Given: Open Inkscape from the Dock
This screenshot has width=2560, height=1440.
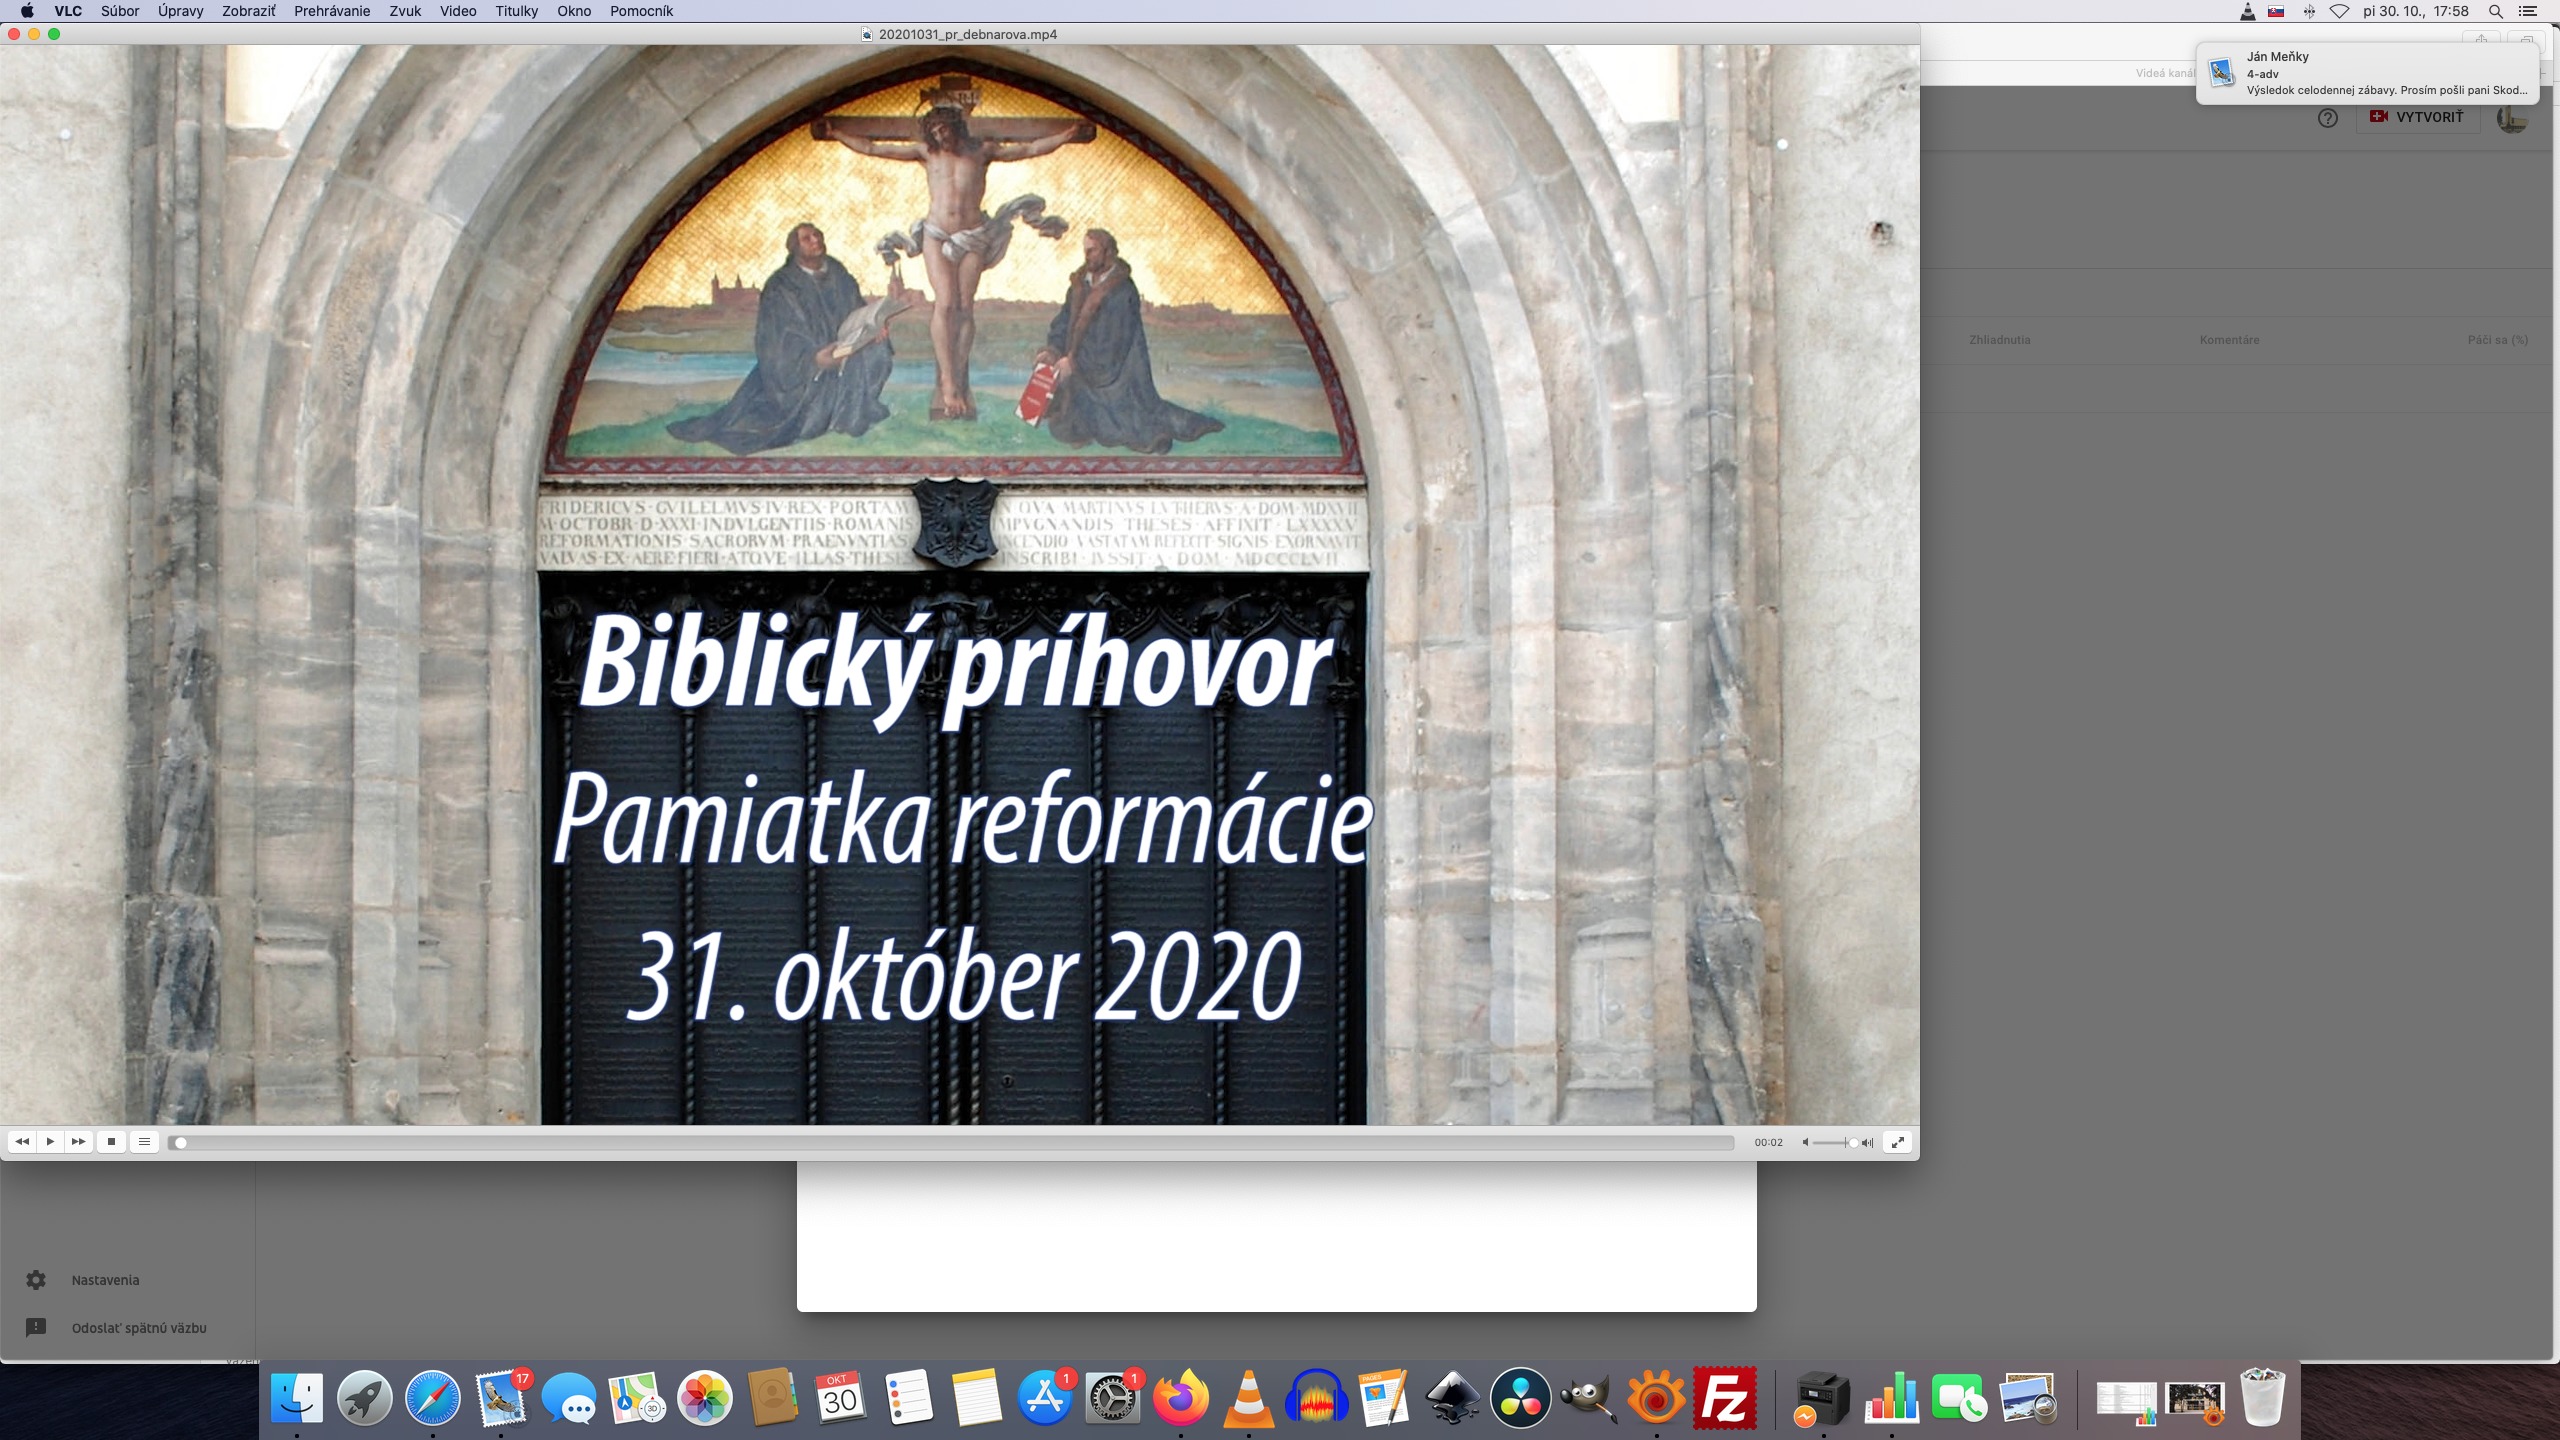Looking at the screenshot, I should click(1452, 1397).
